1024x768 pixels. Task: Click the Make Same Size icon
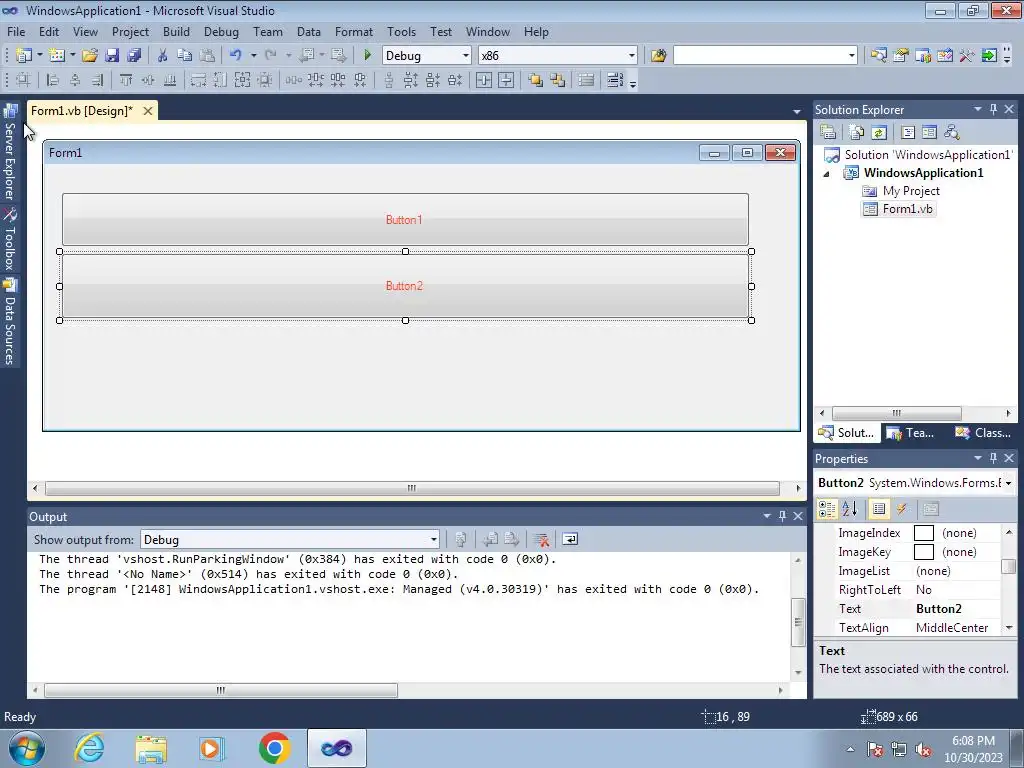point(242,80)
